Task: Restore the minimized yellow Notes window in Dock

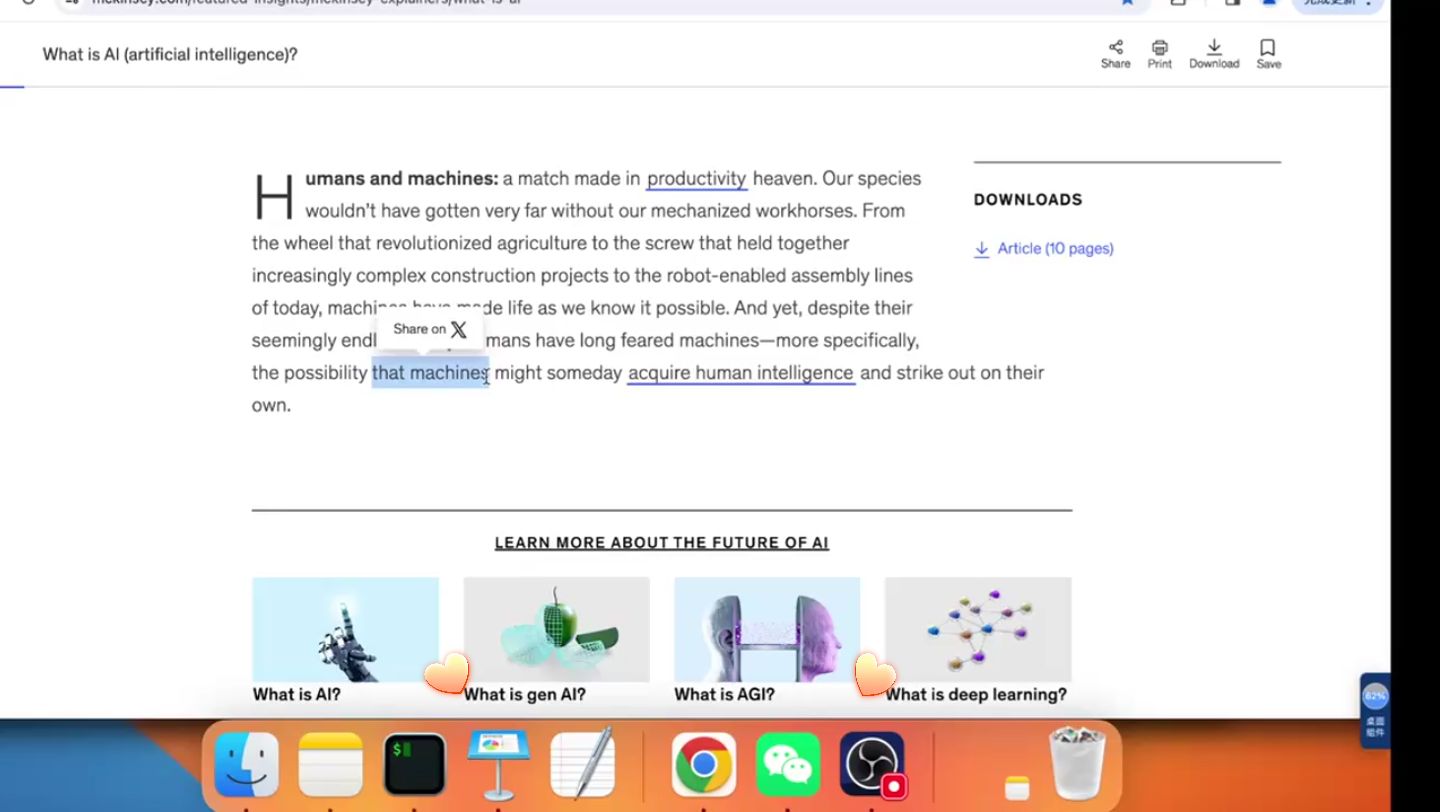Action: click(1017, 787)
